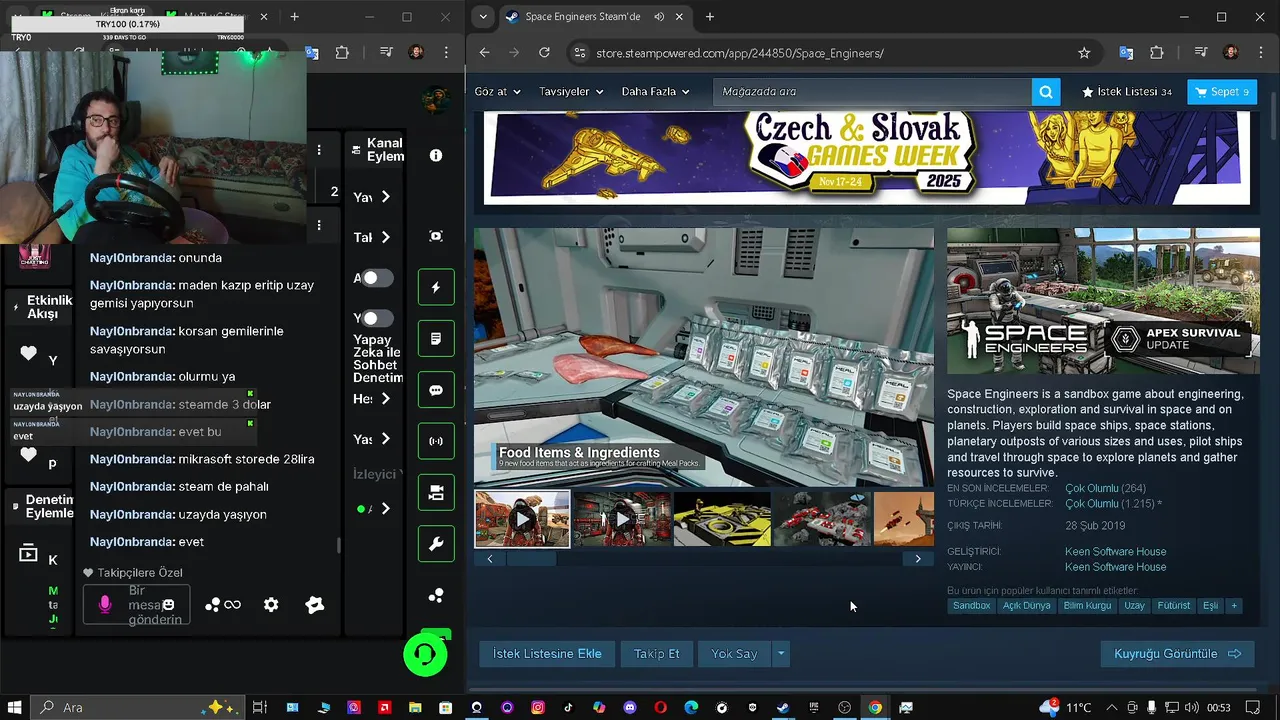The width and height of the screenshot is (1280, 720).
Task: Move thumbnail strip back with left arrow
Action: [x=490, y=559]
